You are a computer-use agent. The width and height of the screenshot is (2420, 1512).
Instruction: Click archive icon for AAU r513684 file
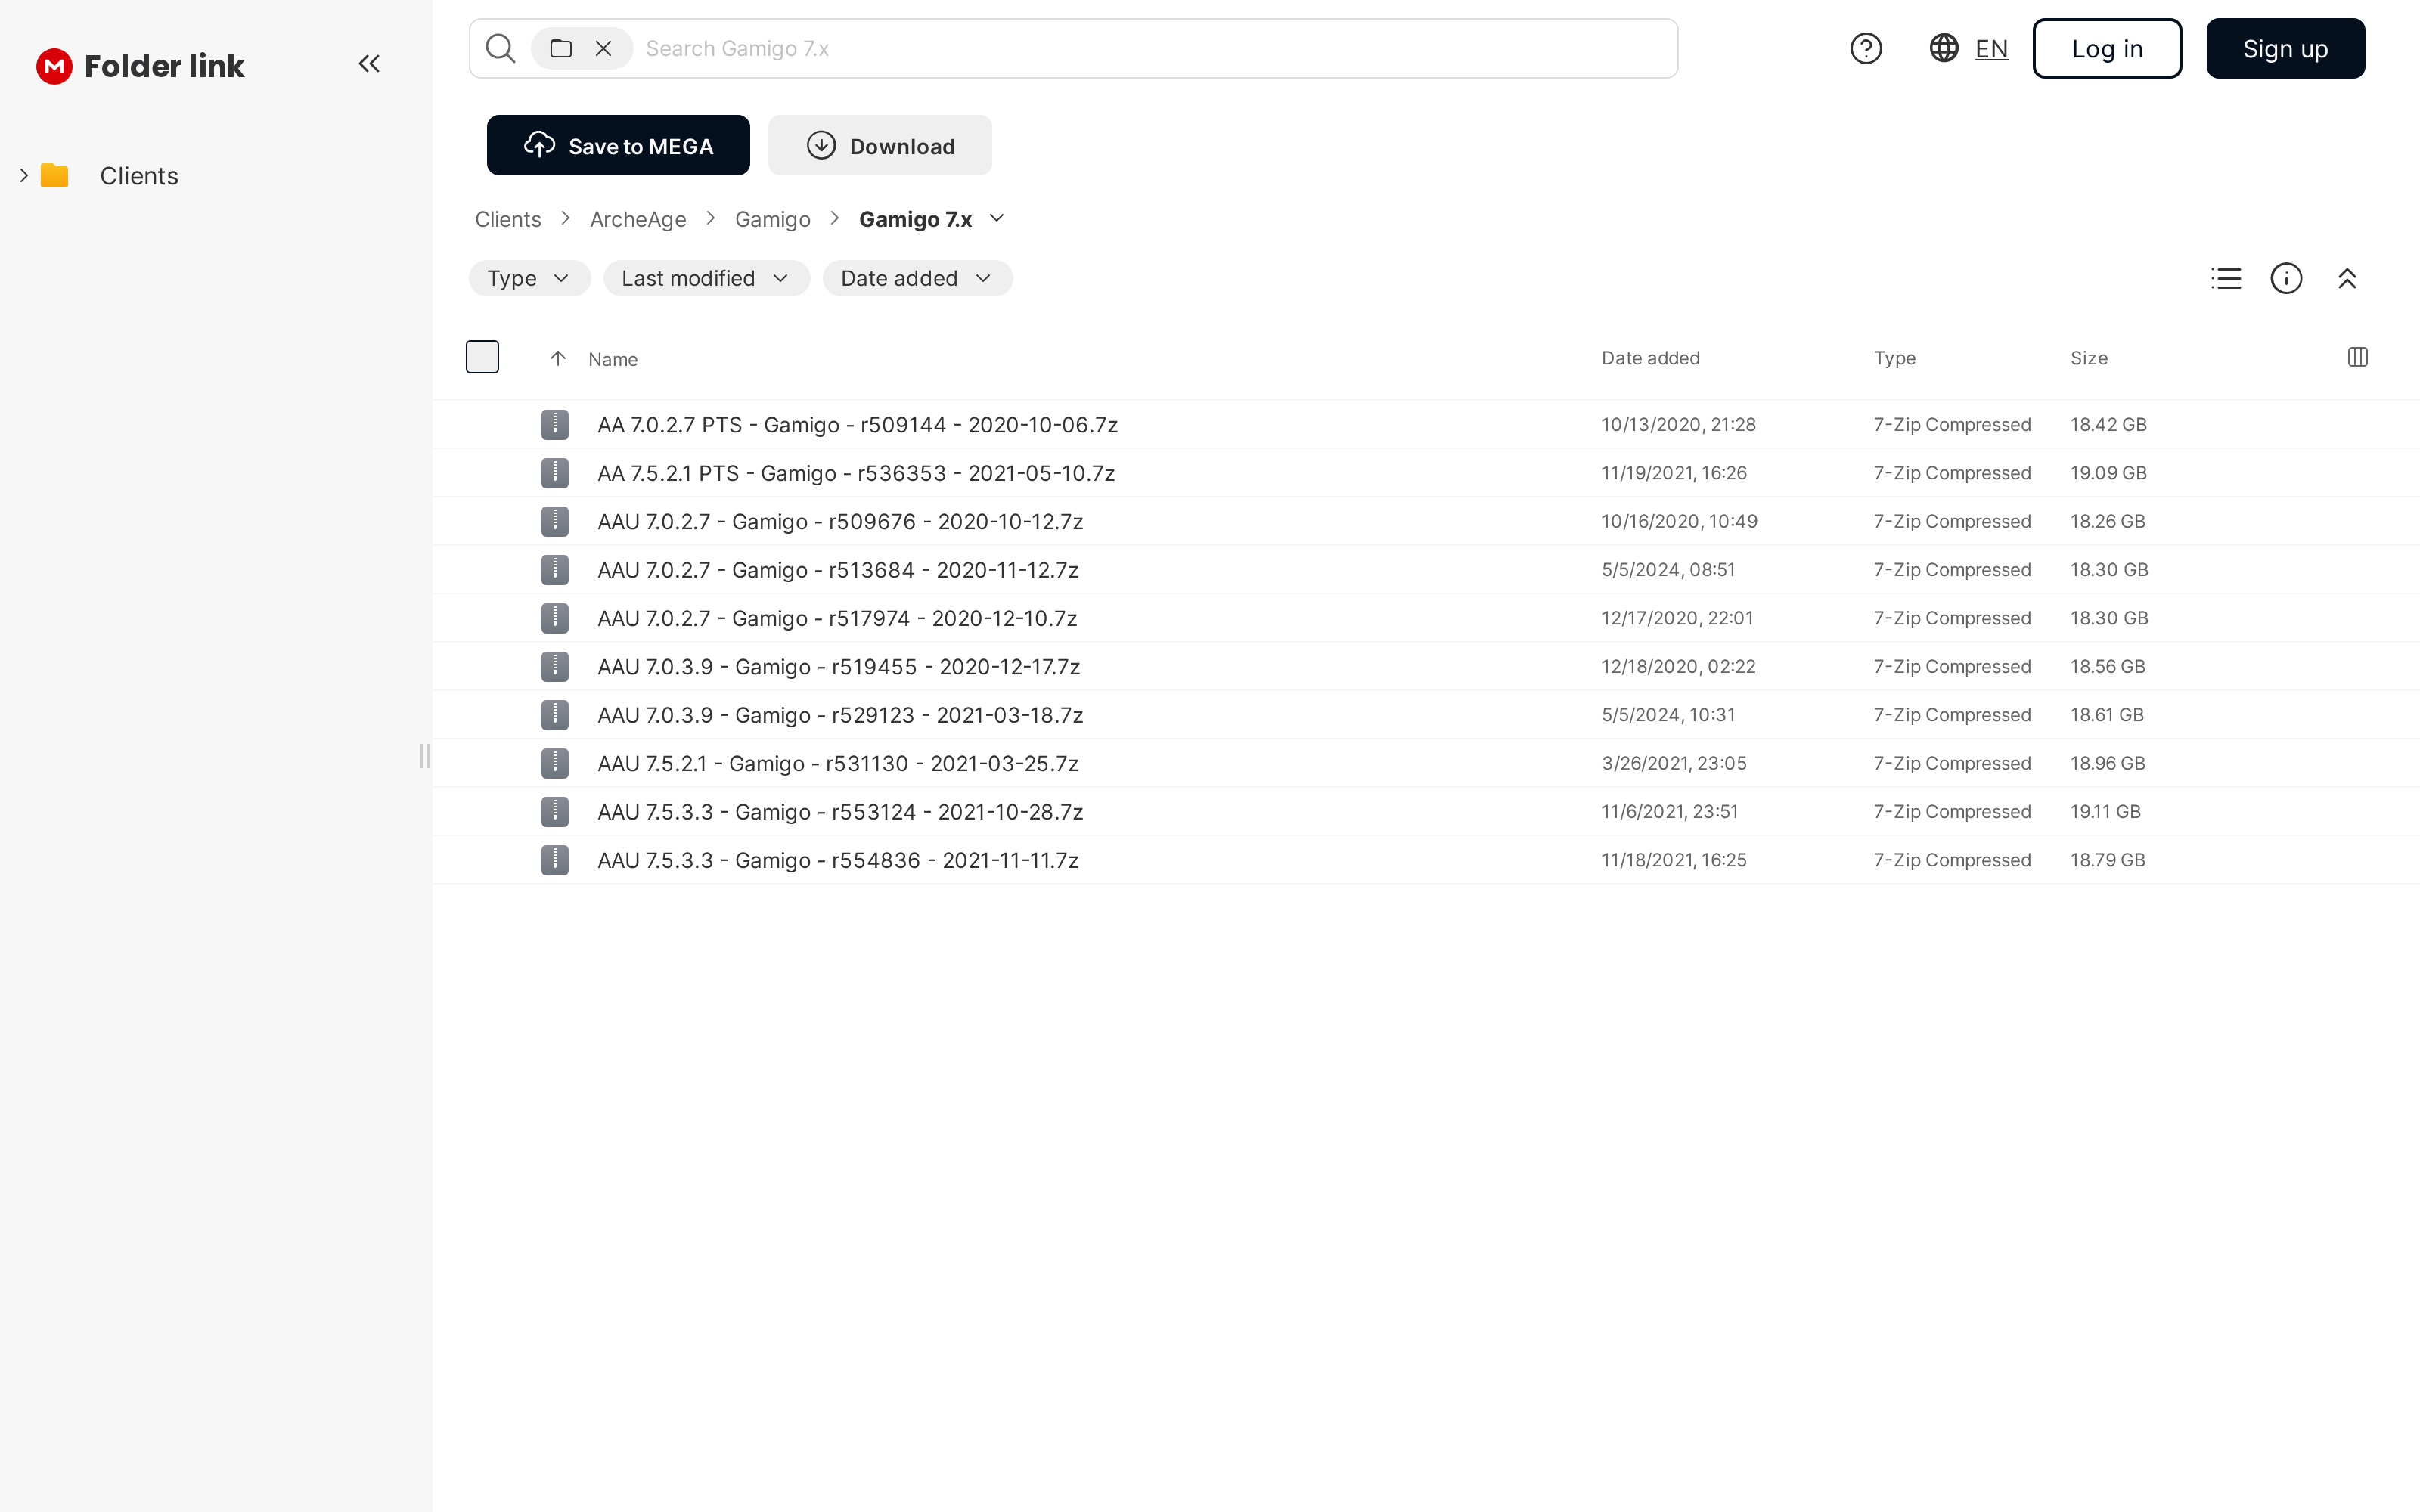tap(555, 570)
